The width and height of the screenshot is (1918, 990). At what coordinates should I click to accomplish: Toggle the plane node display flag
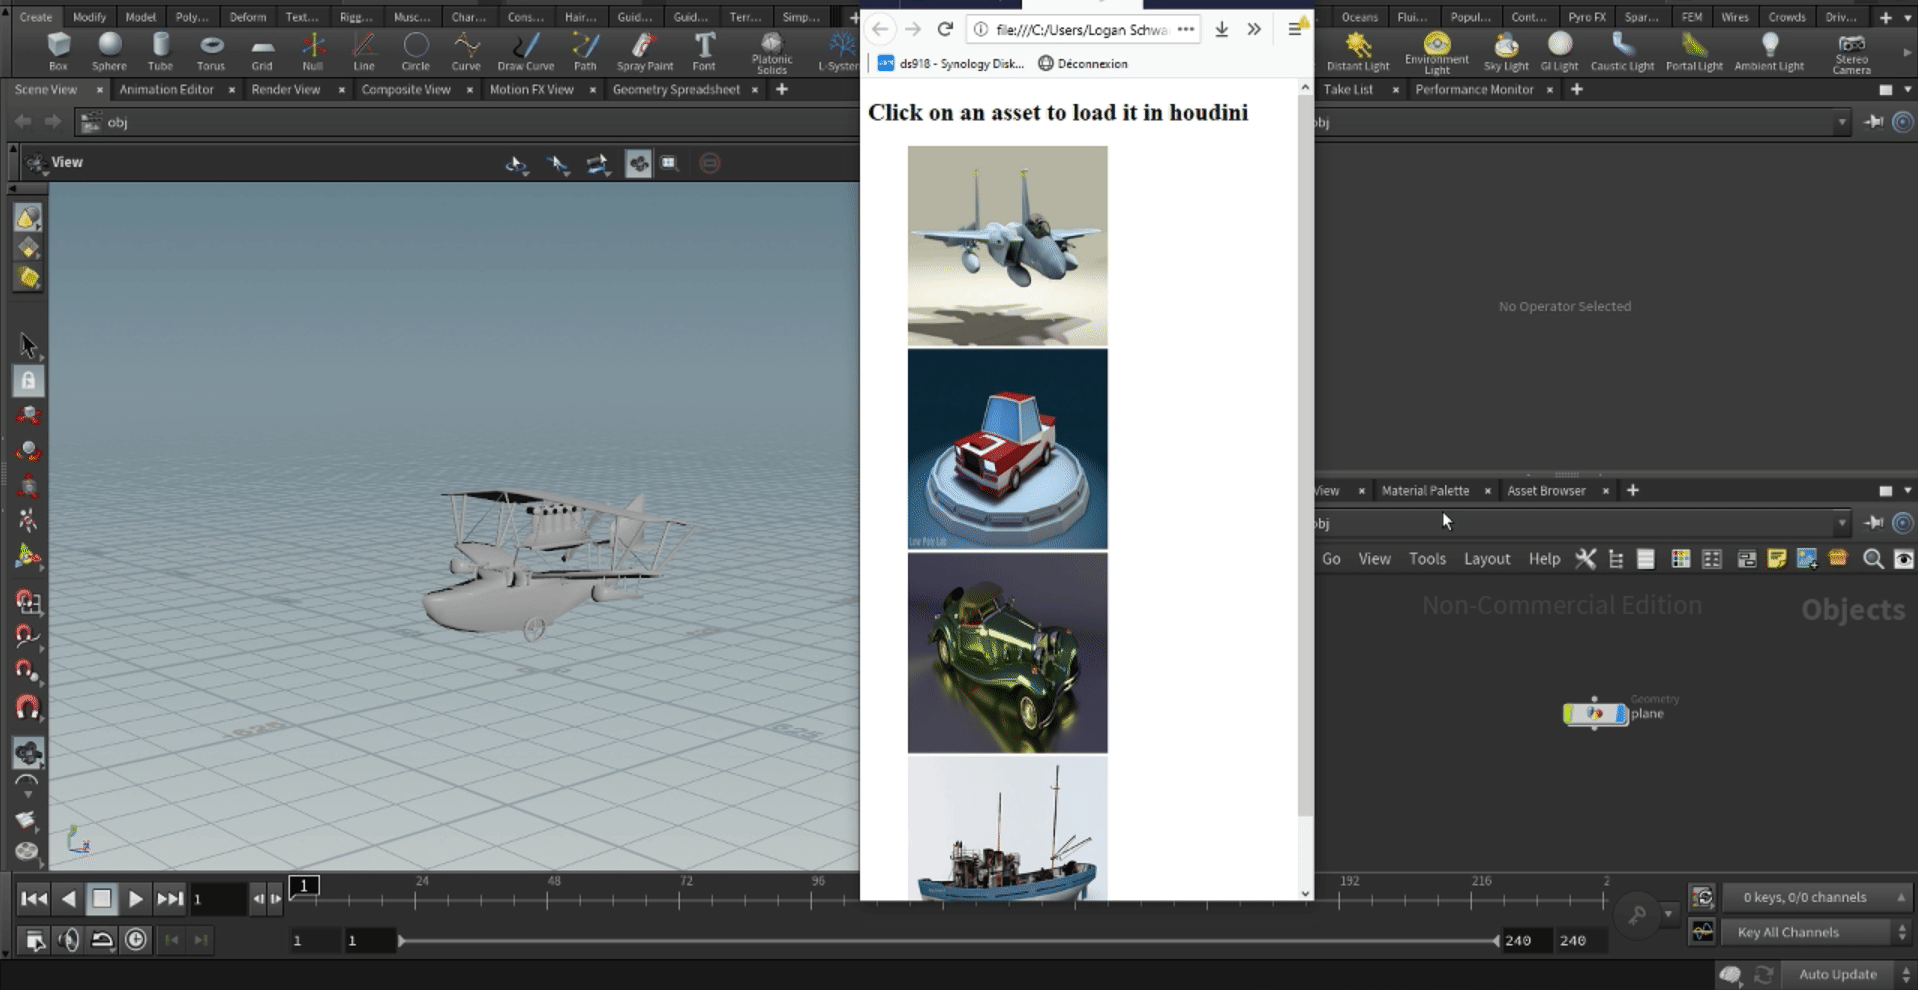point(1621,714)
